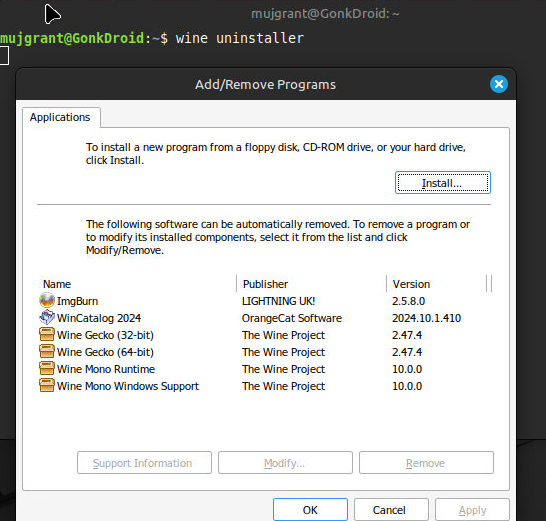The width and height of the screenshot is (546, 521).
Task: Sort the list by the Name column header
Action: 137,284
